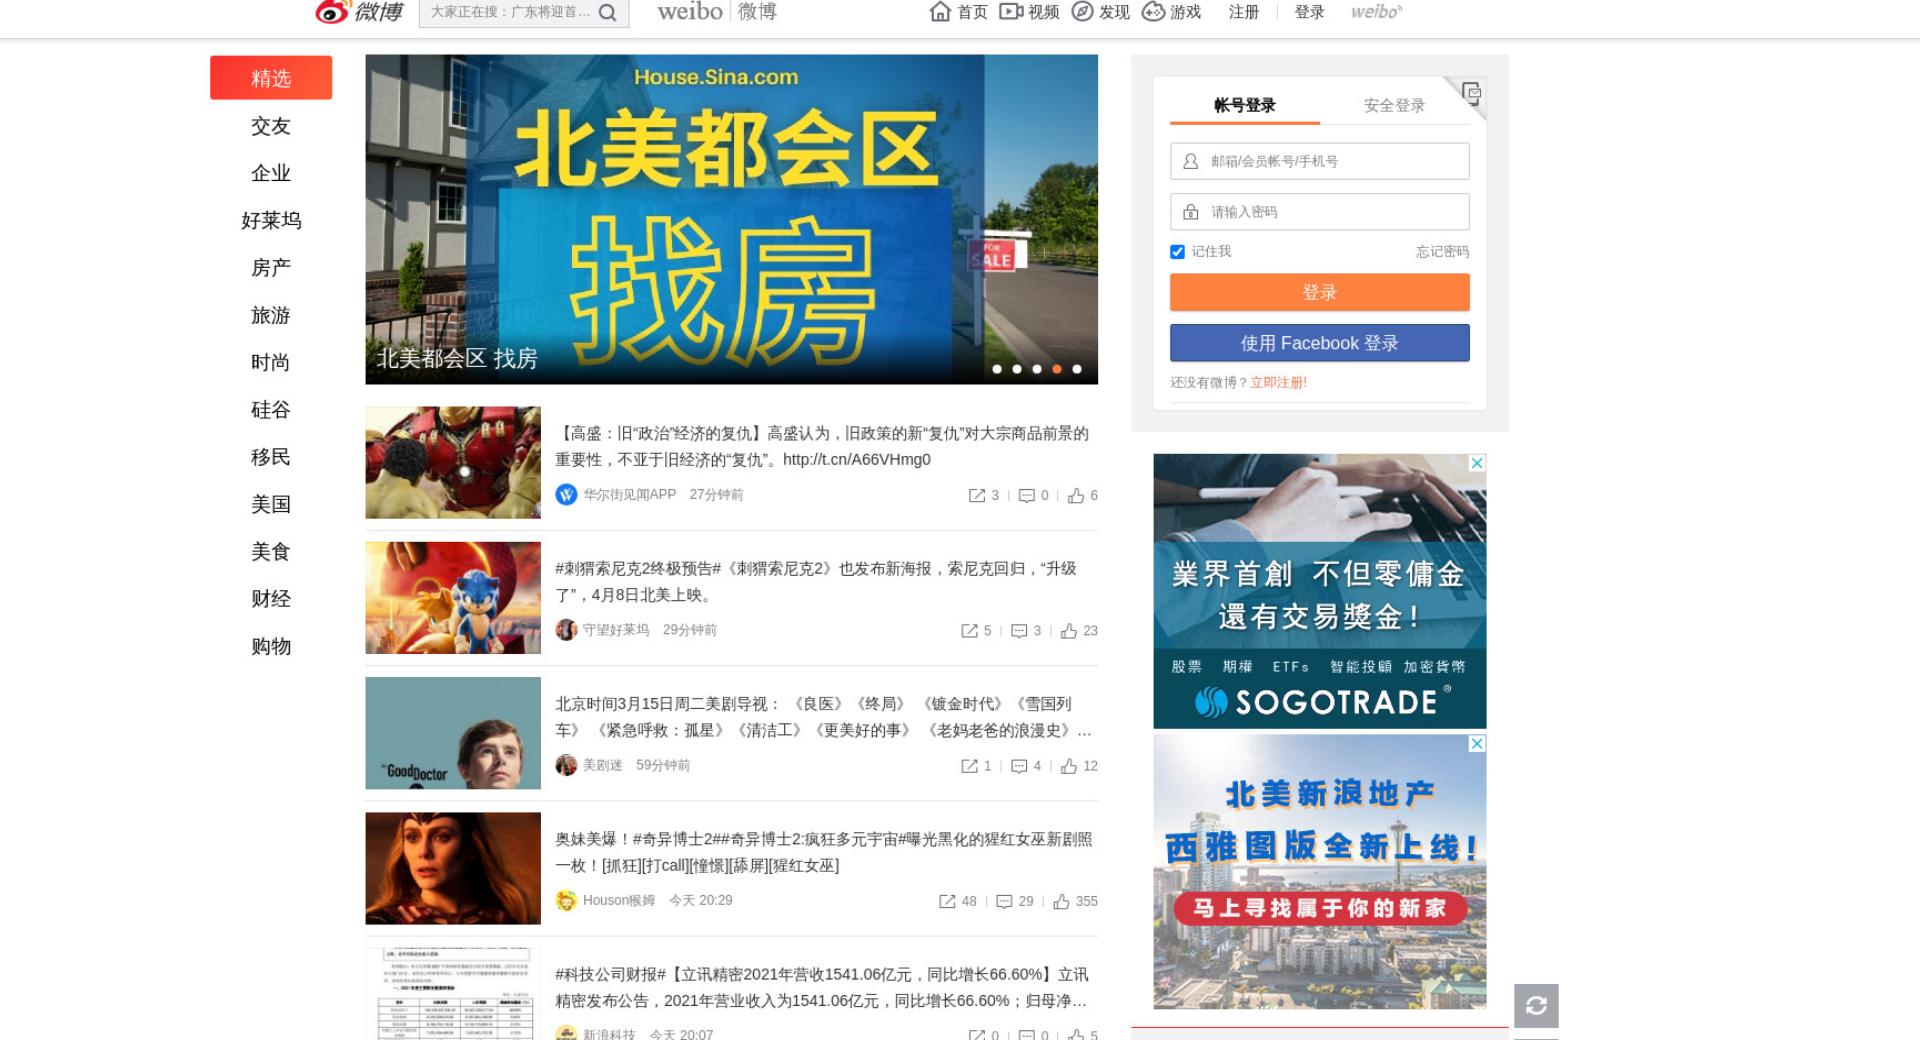Open 美食 category
Image resolution: width=1920 pixels, height=1040 pixels.
tap(271, 551)
